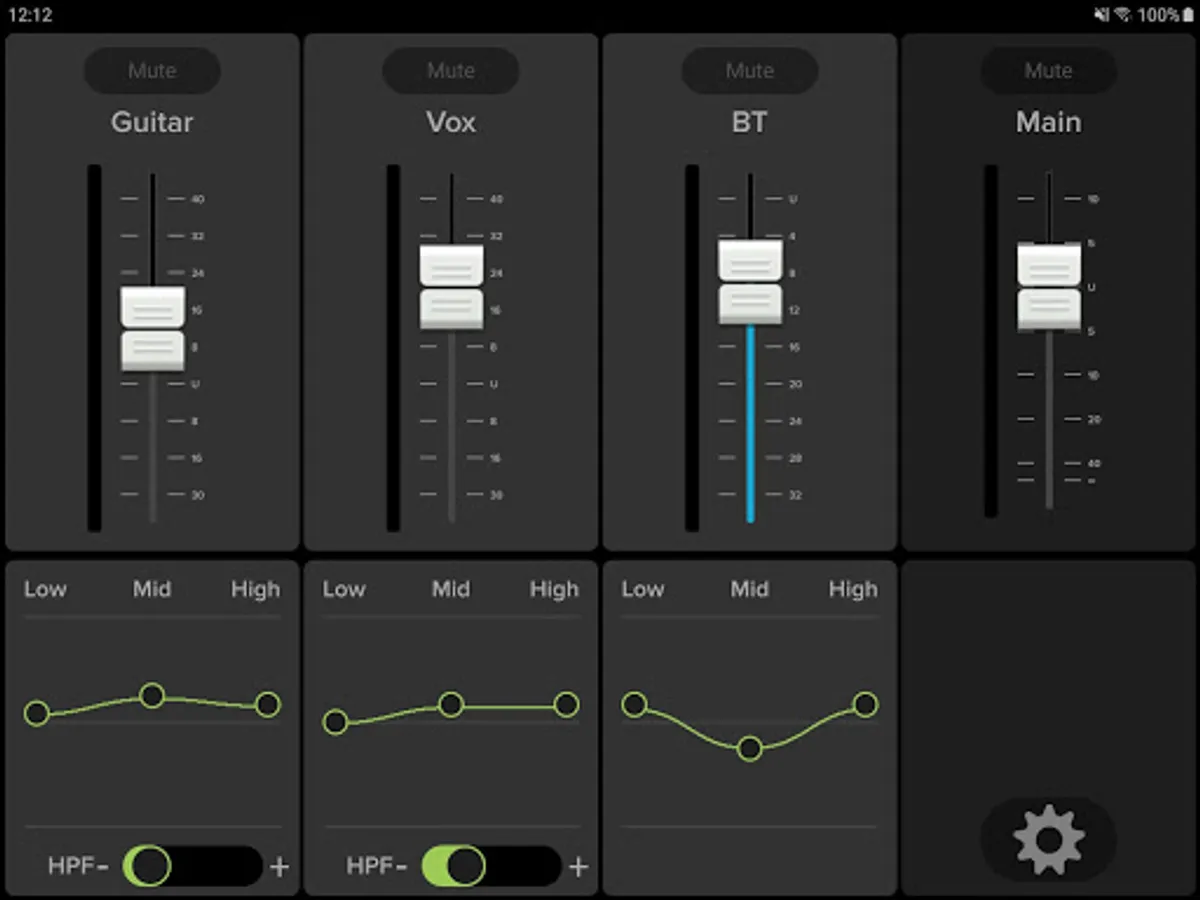This screenshot has height=900, width=1200.
Task: Mute the Guitar channel
Action: pyautogui.click(x=152, y=71)
